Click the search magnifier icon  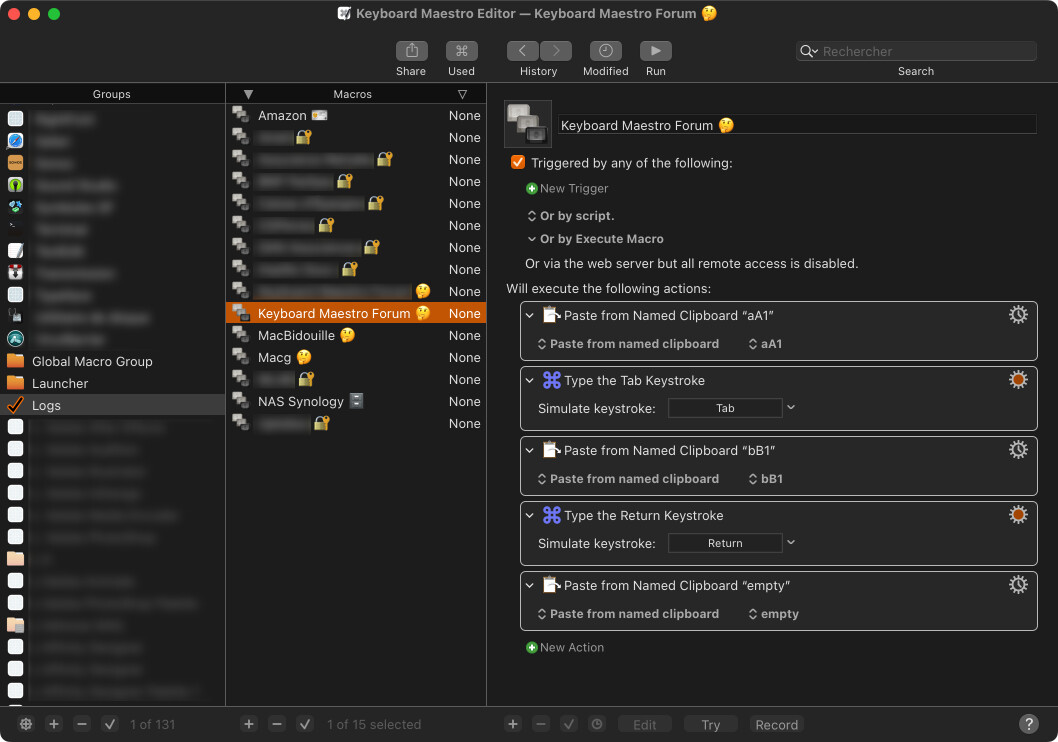click(808, 51)
